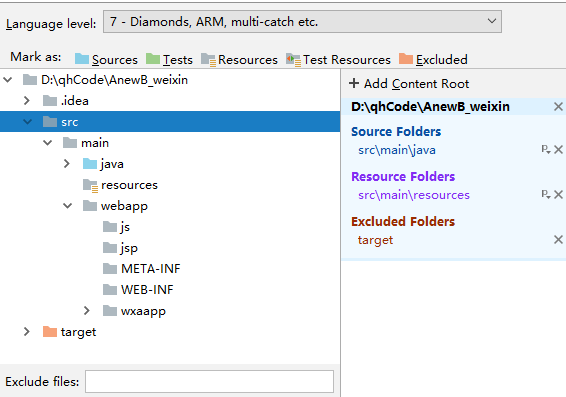This screenshot has height=397, width=566.
Task: Select the wxaapp tree row label
Action: (143, 311)
